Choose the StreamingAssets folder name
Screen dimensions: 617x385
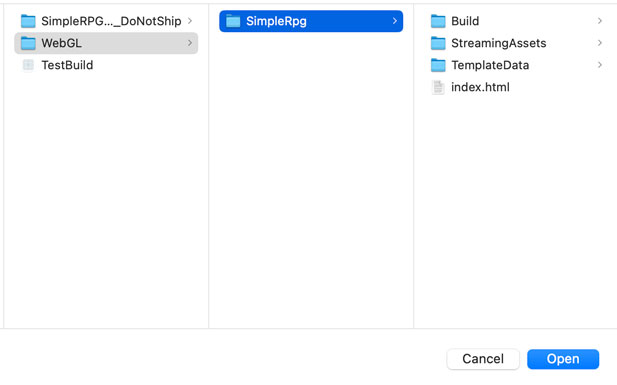click(499, 43)
